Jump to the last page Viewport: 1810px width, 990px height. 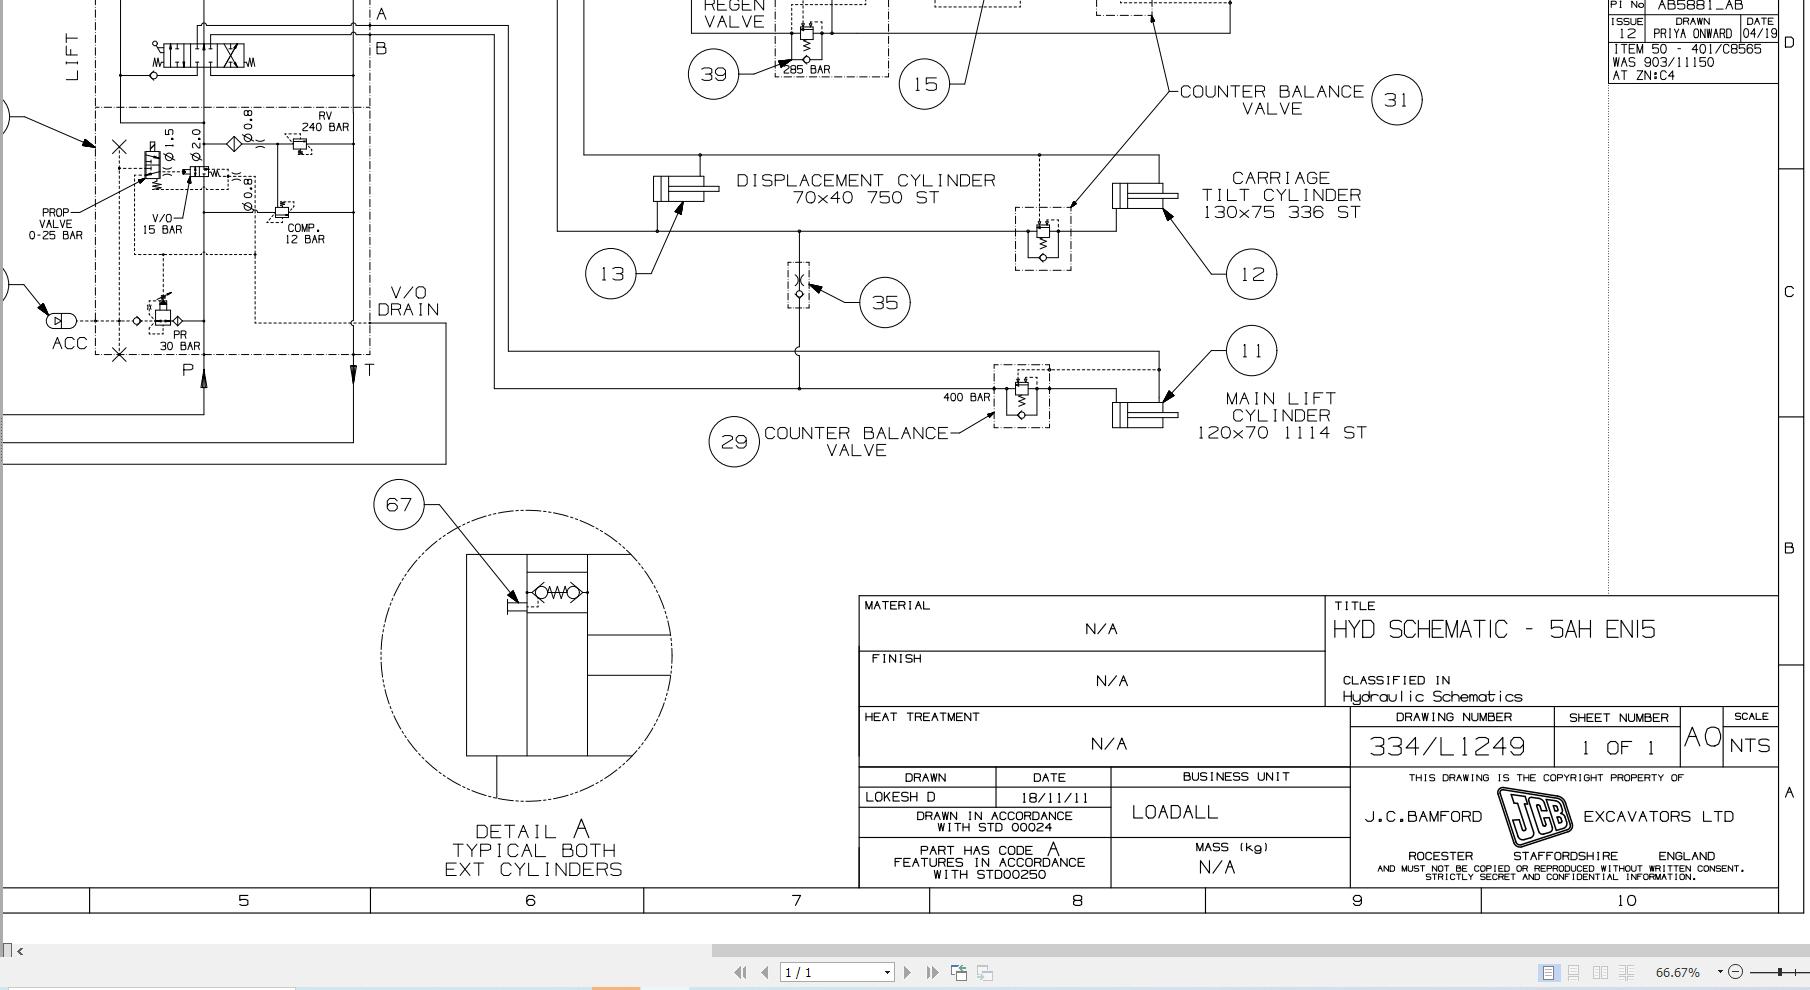click(x=932, y=972)
